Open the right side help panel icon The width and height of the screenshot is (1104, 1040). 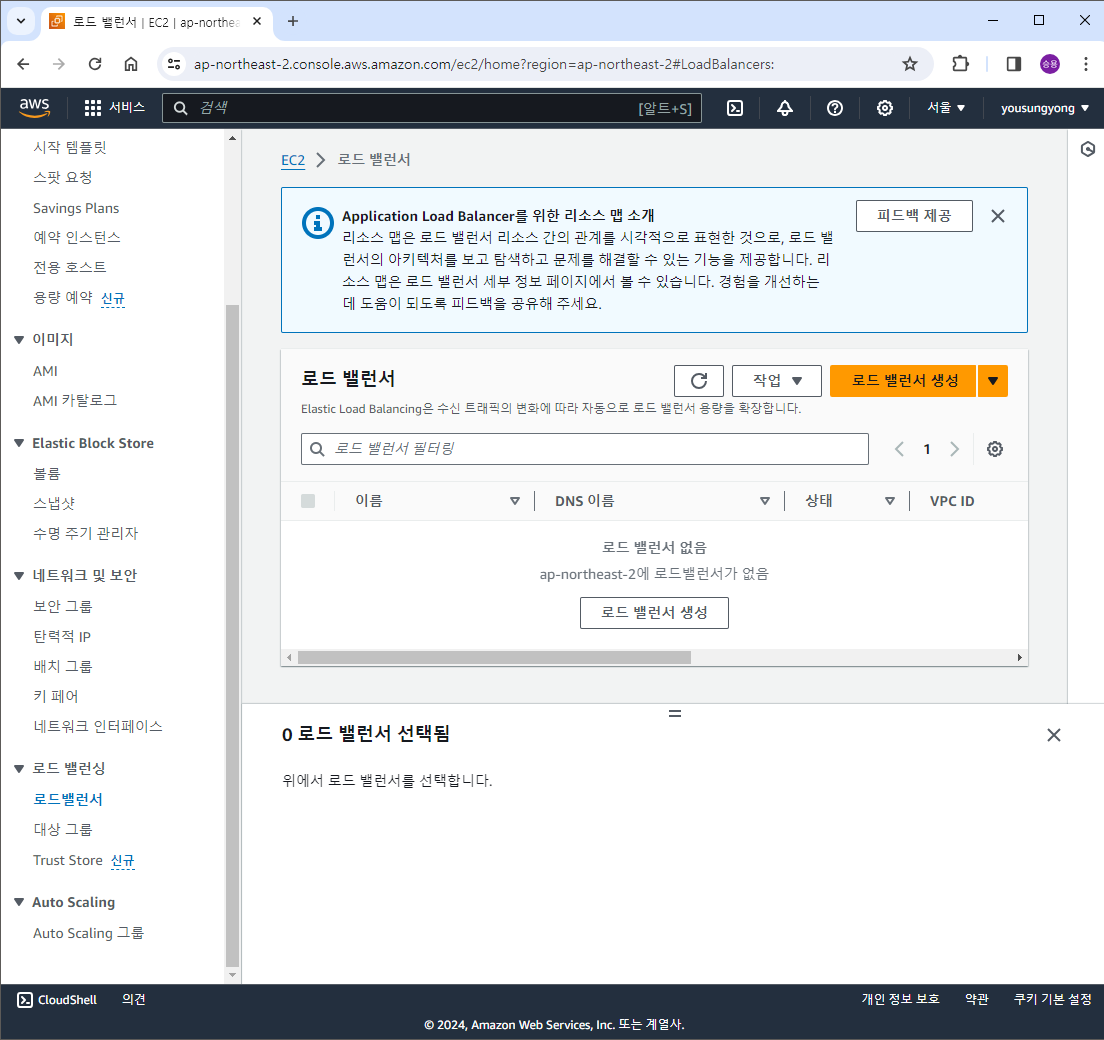(1087, 149)
